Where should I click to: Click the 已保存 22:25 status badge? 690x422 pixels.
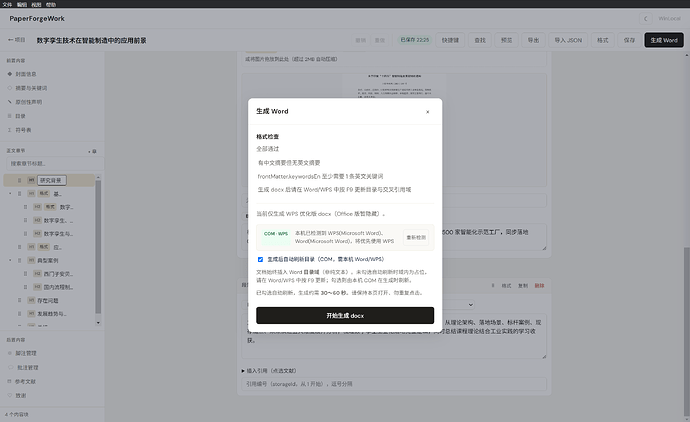(x=415, y=40)
